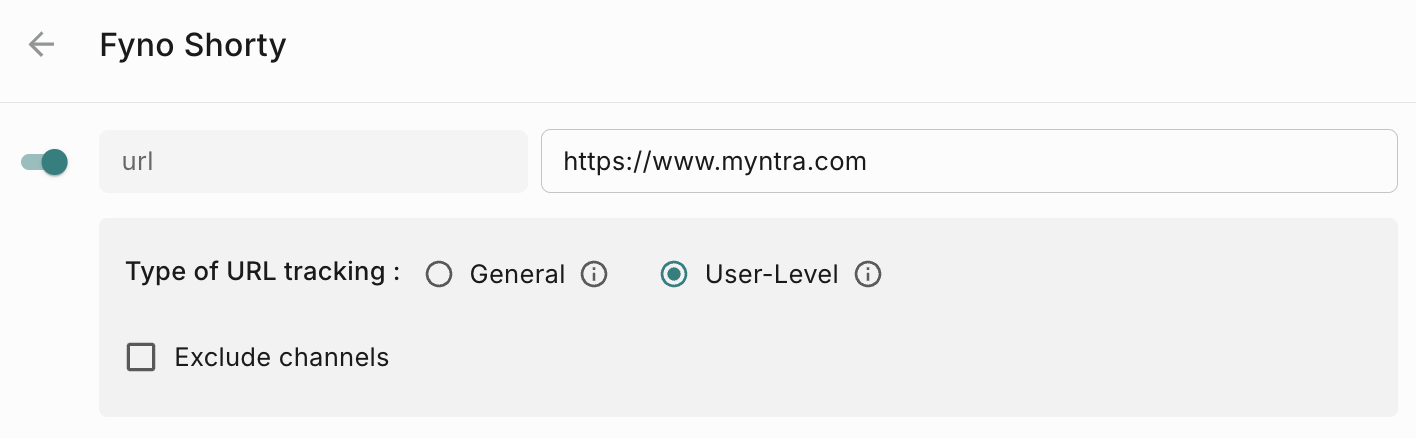Click the "Type of URL tracking" label

click(262, 272)
